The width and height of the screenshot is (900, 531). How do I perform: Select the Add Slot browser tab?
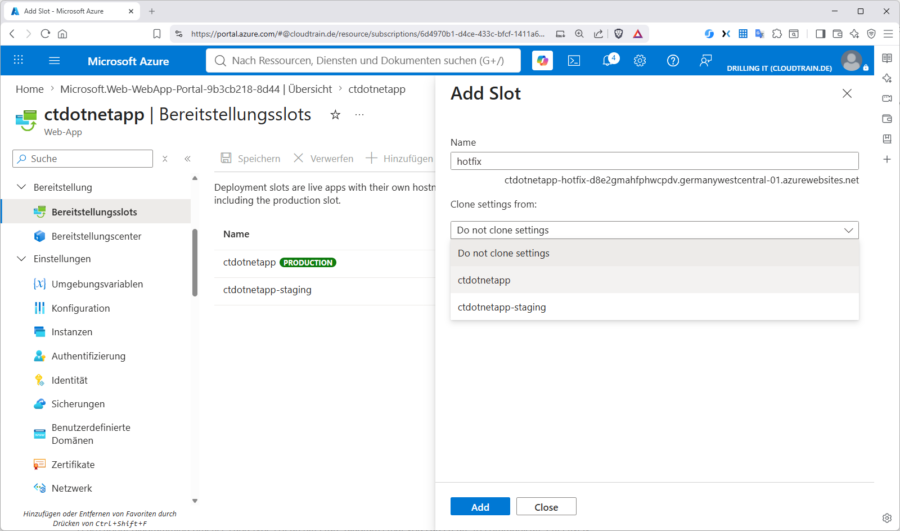pos(72,11)
